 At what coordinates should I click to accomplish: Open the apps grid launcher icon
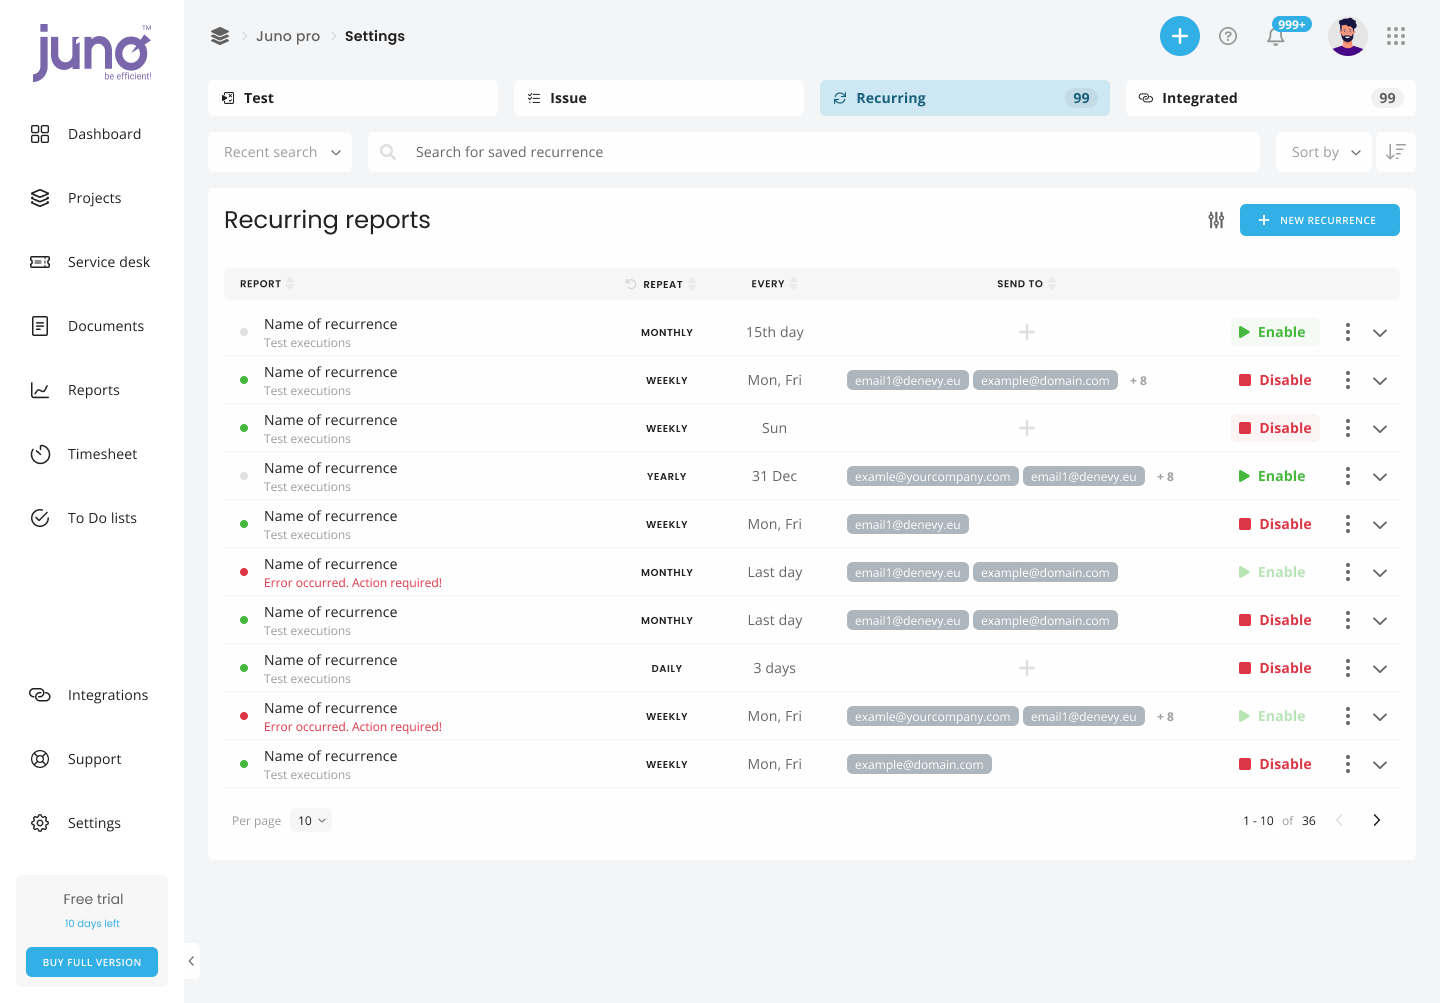(1396, 36)
